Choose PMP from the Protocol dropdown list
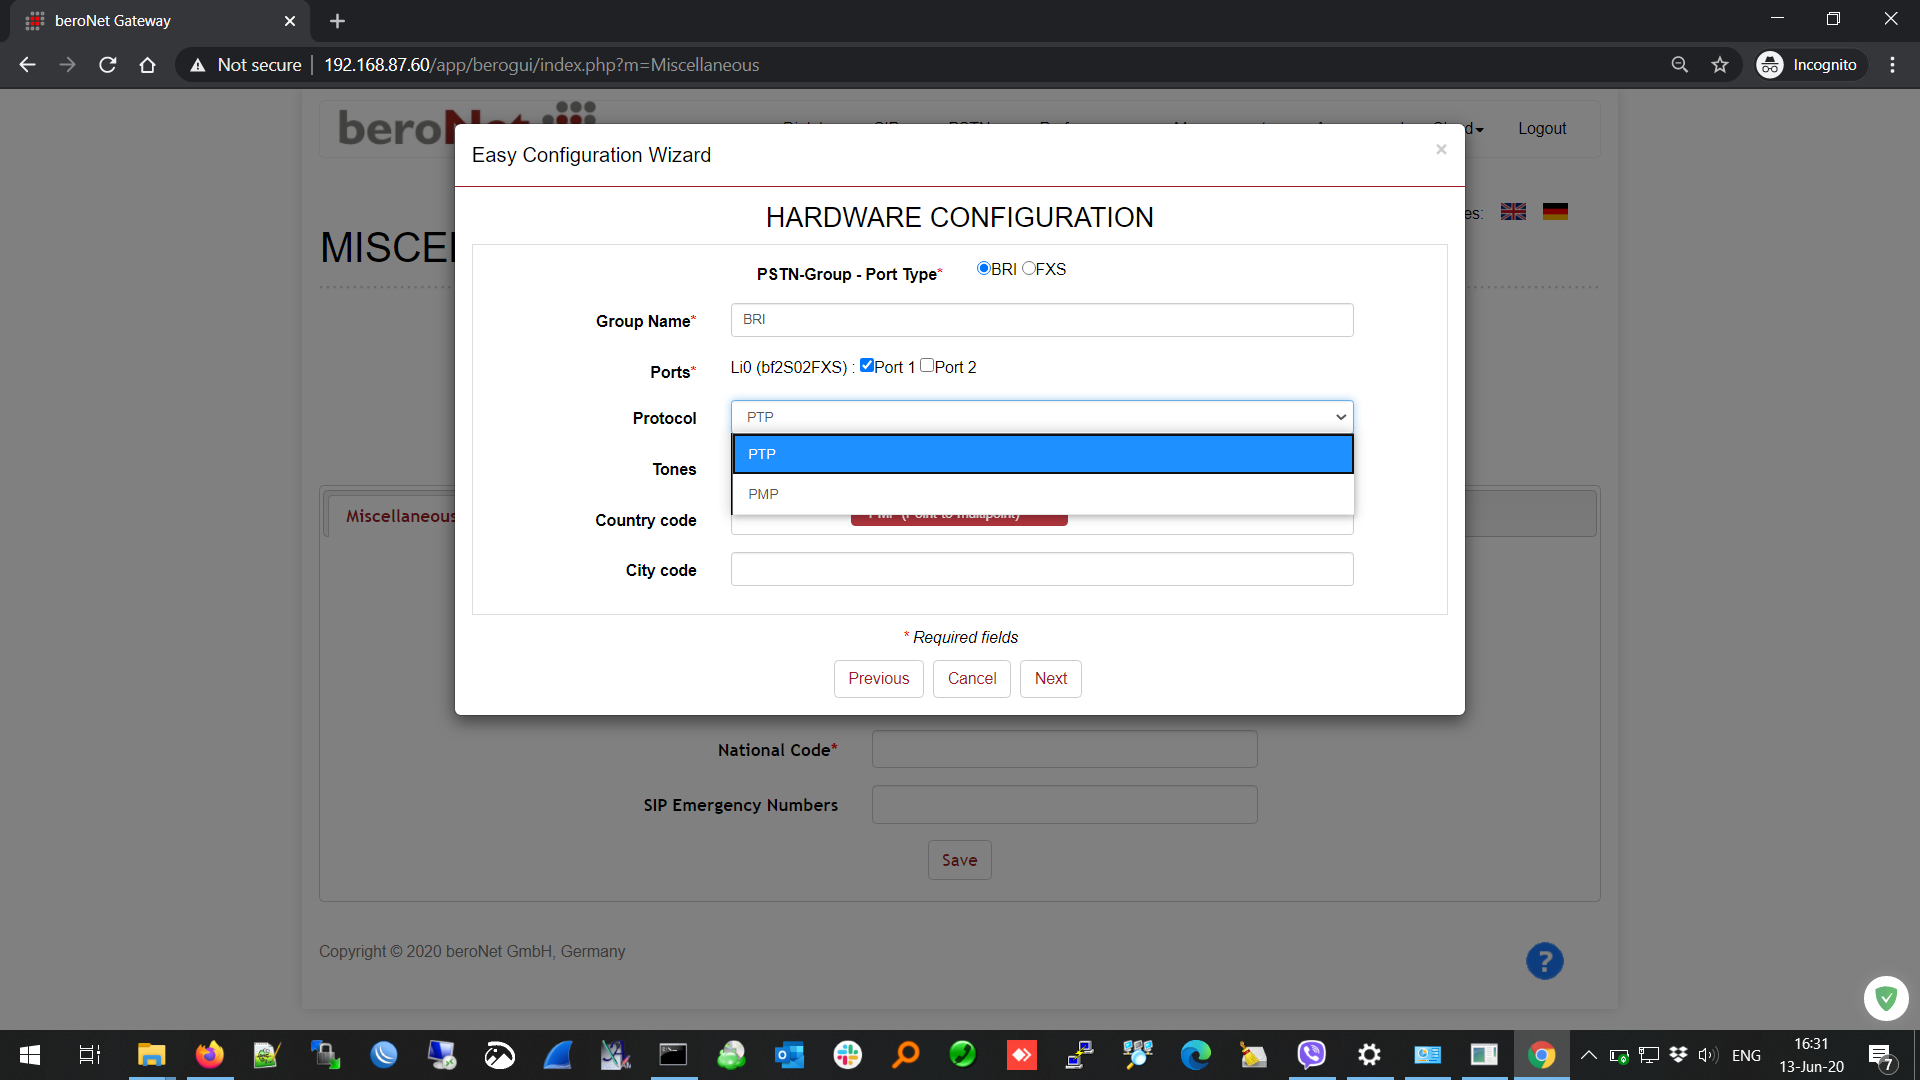Screen dimensions: 1920x1080 tap(1042, 494)
